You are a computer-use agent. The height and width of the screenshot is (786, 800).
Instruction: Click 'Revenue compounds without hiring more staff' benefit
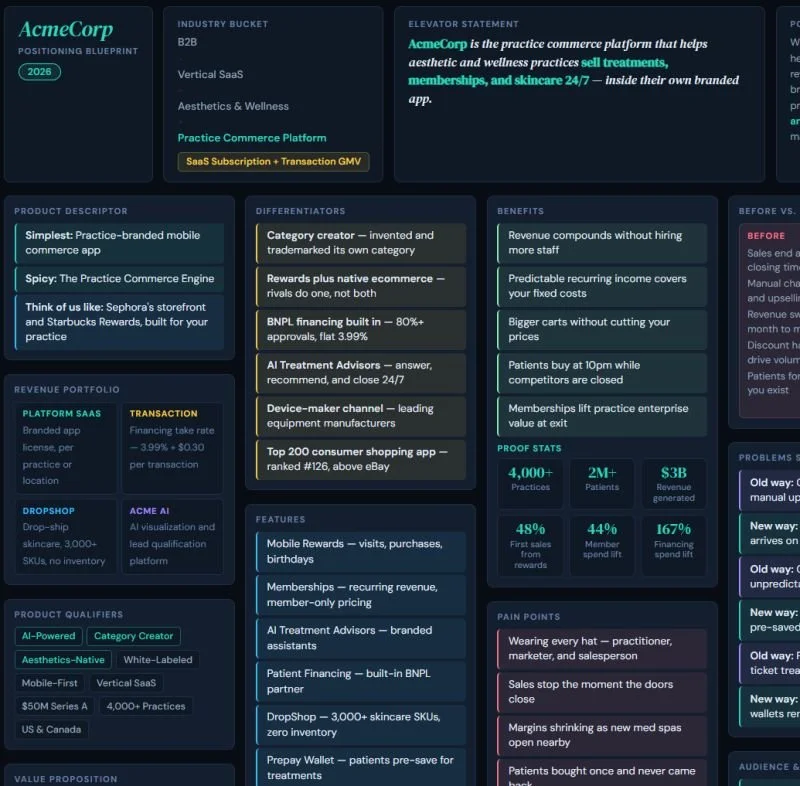point(602,243)
